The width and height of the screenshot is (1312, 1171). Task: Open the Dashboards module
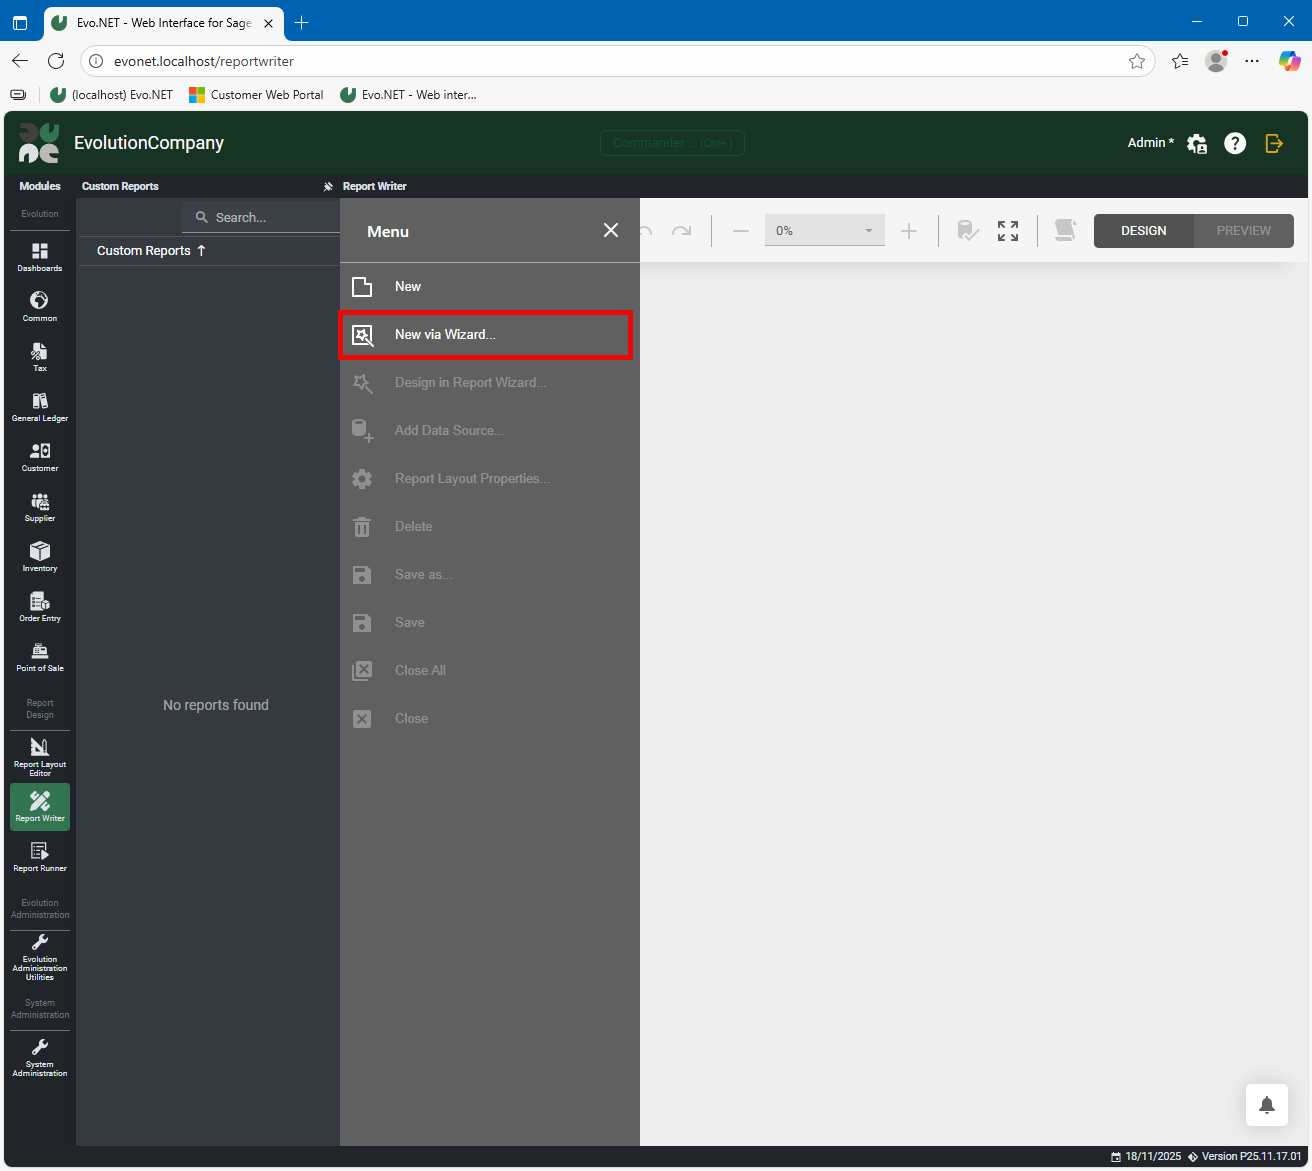(x=39, y=256)
